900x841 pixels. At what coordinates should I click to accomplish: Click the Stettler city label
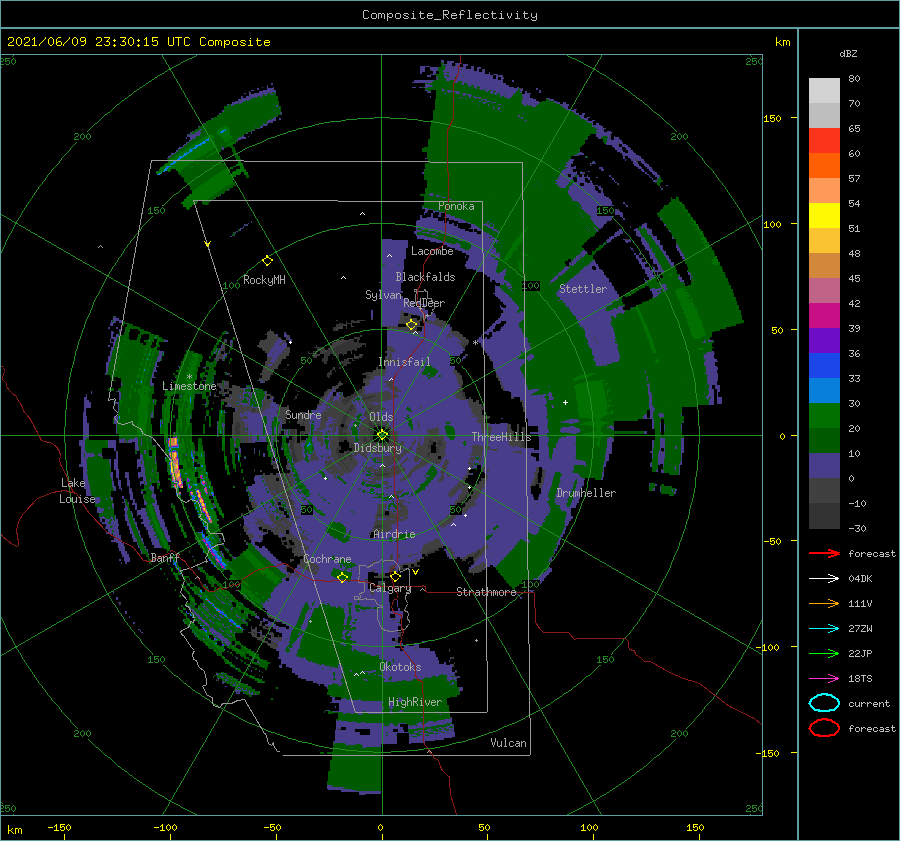[x=583, y=289]
